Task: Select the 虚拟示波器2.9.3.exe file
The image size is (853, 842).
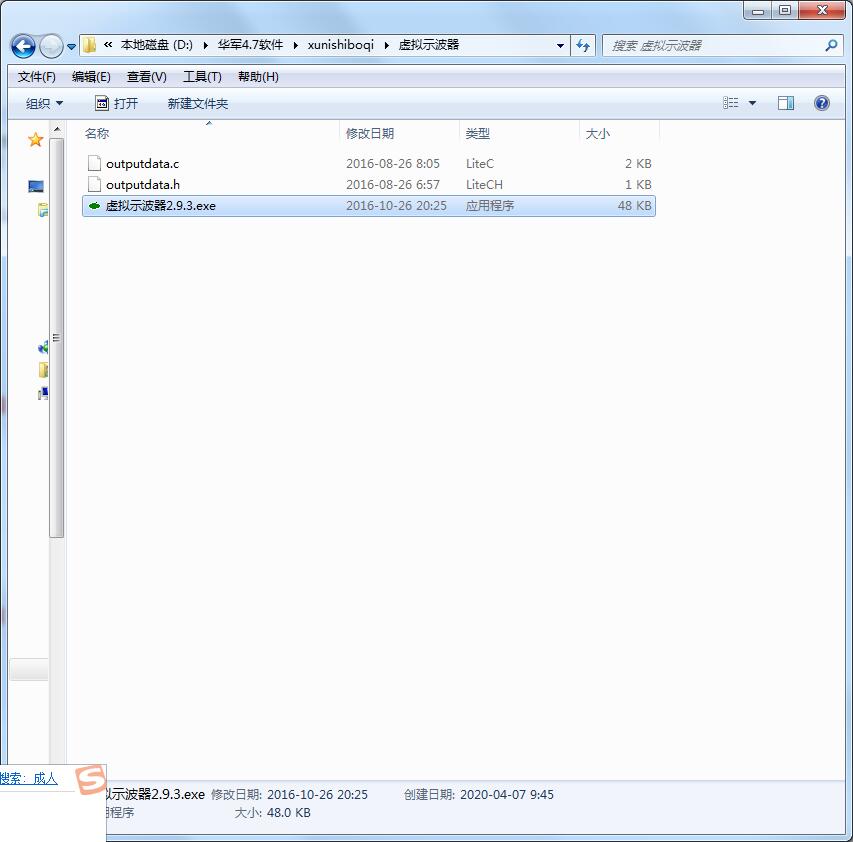Action: coord(160,206)
